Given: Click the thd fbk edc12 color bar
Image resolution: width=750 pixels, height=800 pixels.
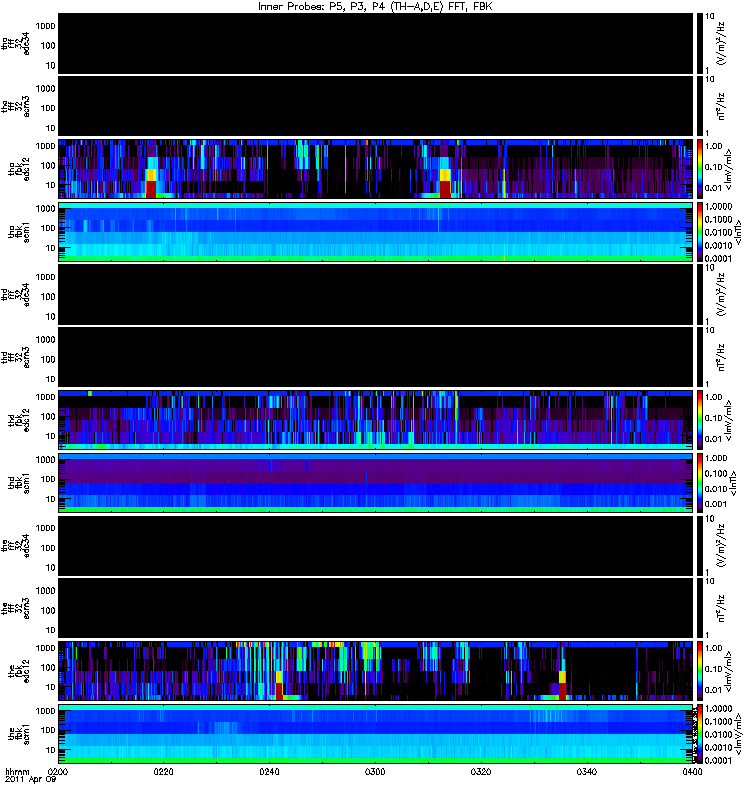Looking at the screenshot, I should (700, 421).
